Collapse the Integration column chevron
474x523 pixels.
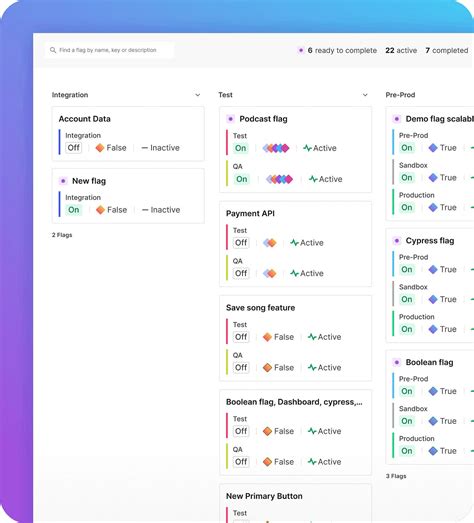click(x=197, y=95)
